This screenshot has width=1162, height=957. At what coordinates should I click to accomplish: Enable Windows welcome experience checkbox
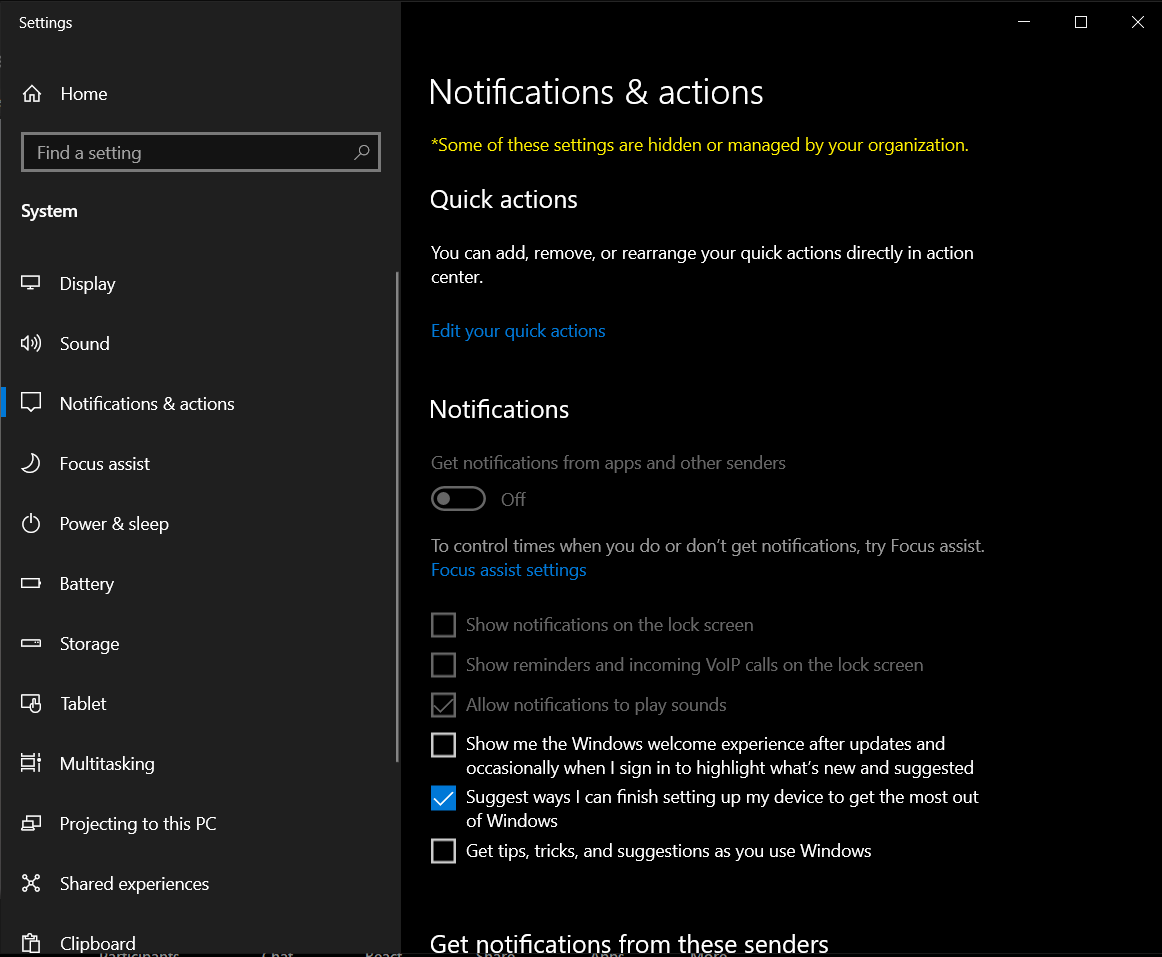coord(443,744)
